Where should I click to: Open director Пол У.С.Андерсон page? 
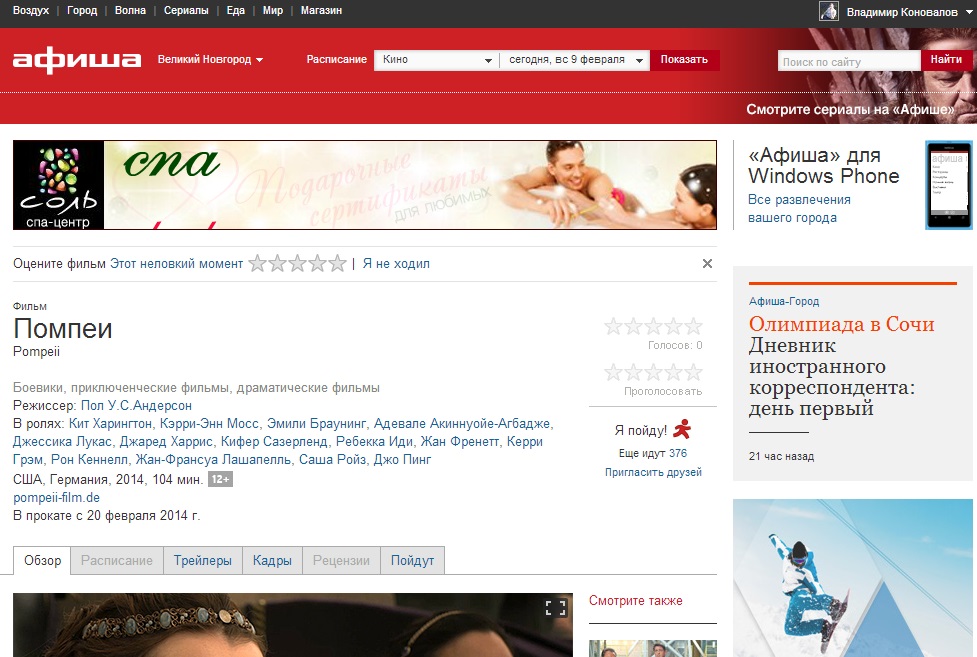tap(136, 406)
